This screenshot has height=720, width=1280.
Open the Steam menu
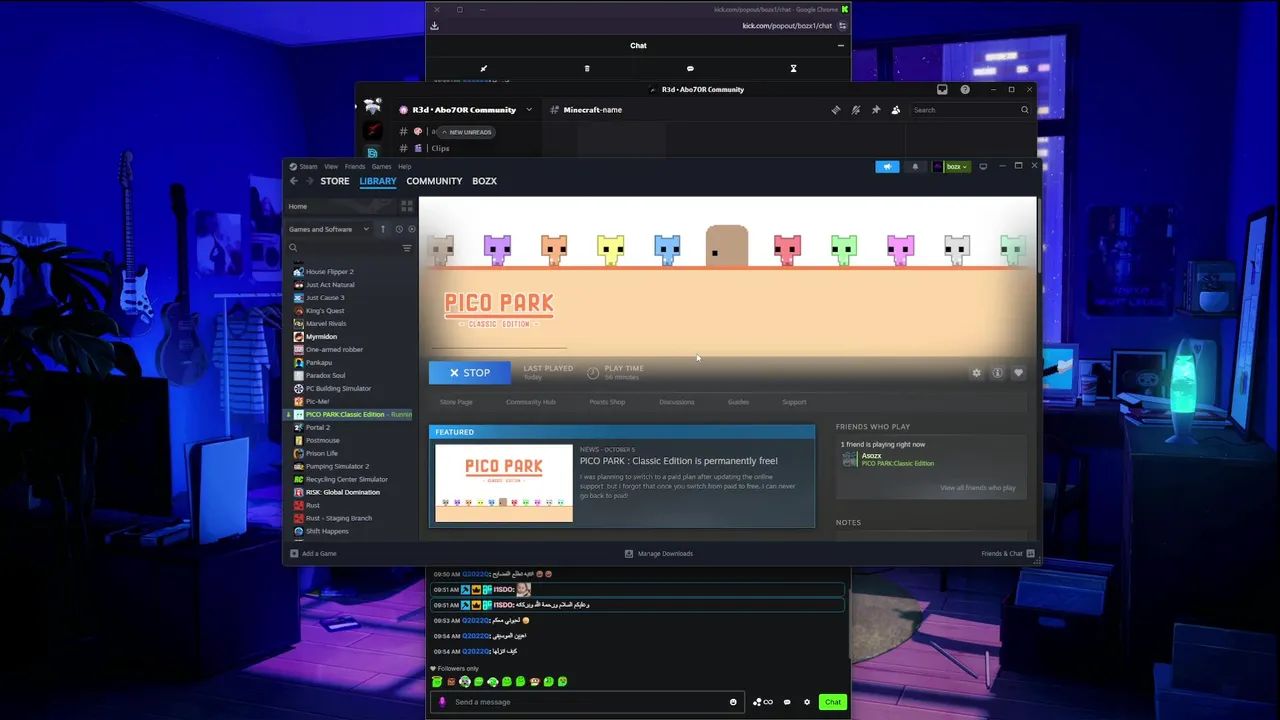(304, 167)
